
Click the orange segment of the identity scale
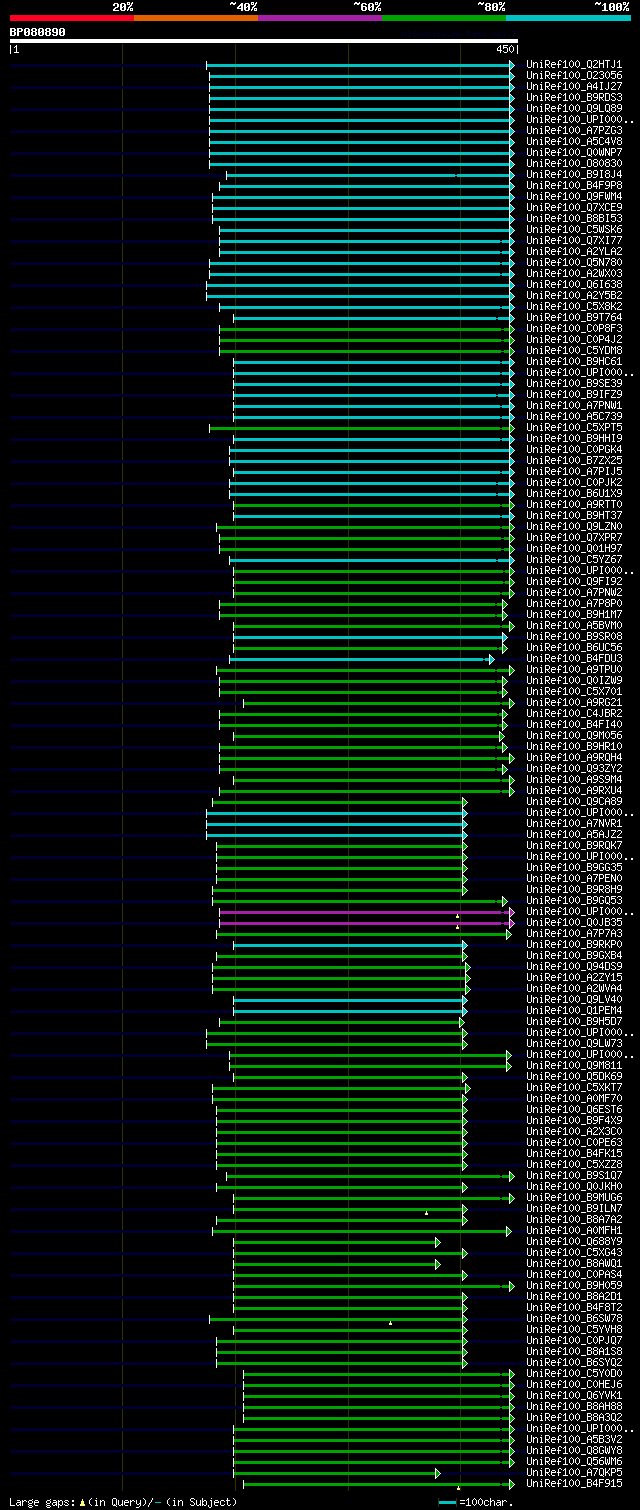[x=196, y=17]
